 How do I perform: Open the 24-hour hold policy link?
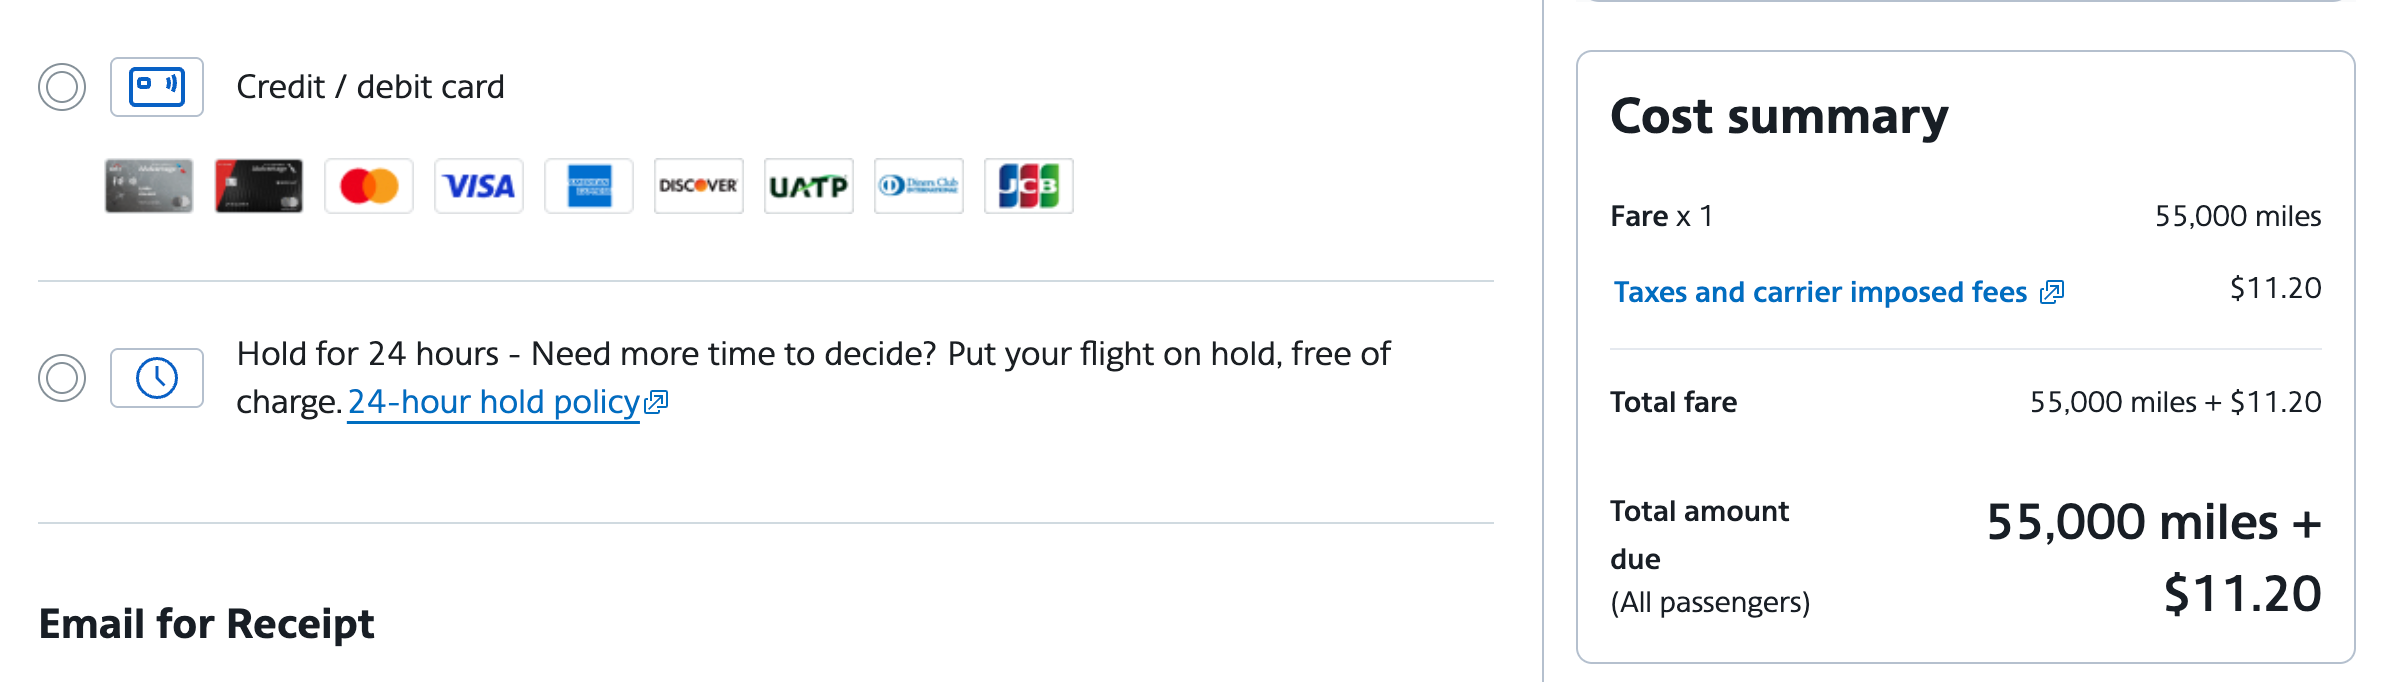point(495,401)
